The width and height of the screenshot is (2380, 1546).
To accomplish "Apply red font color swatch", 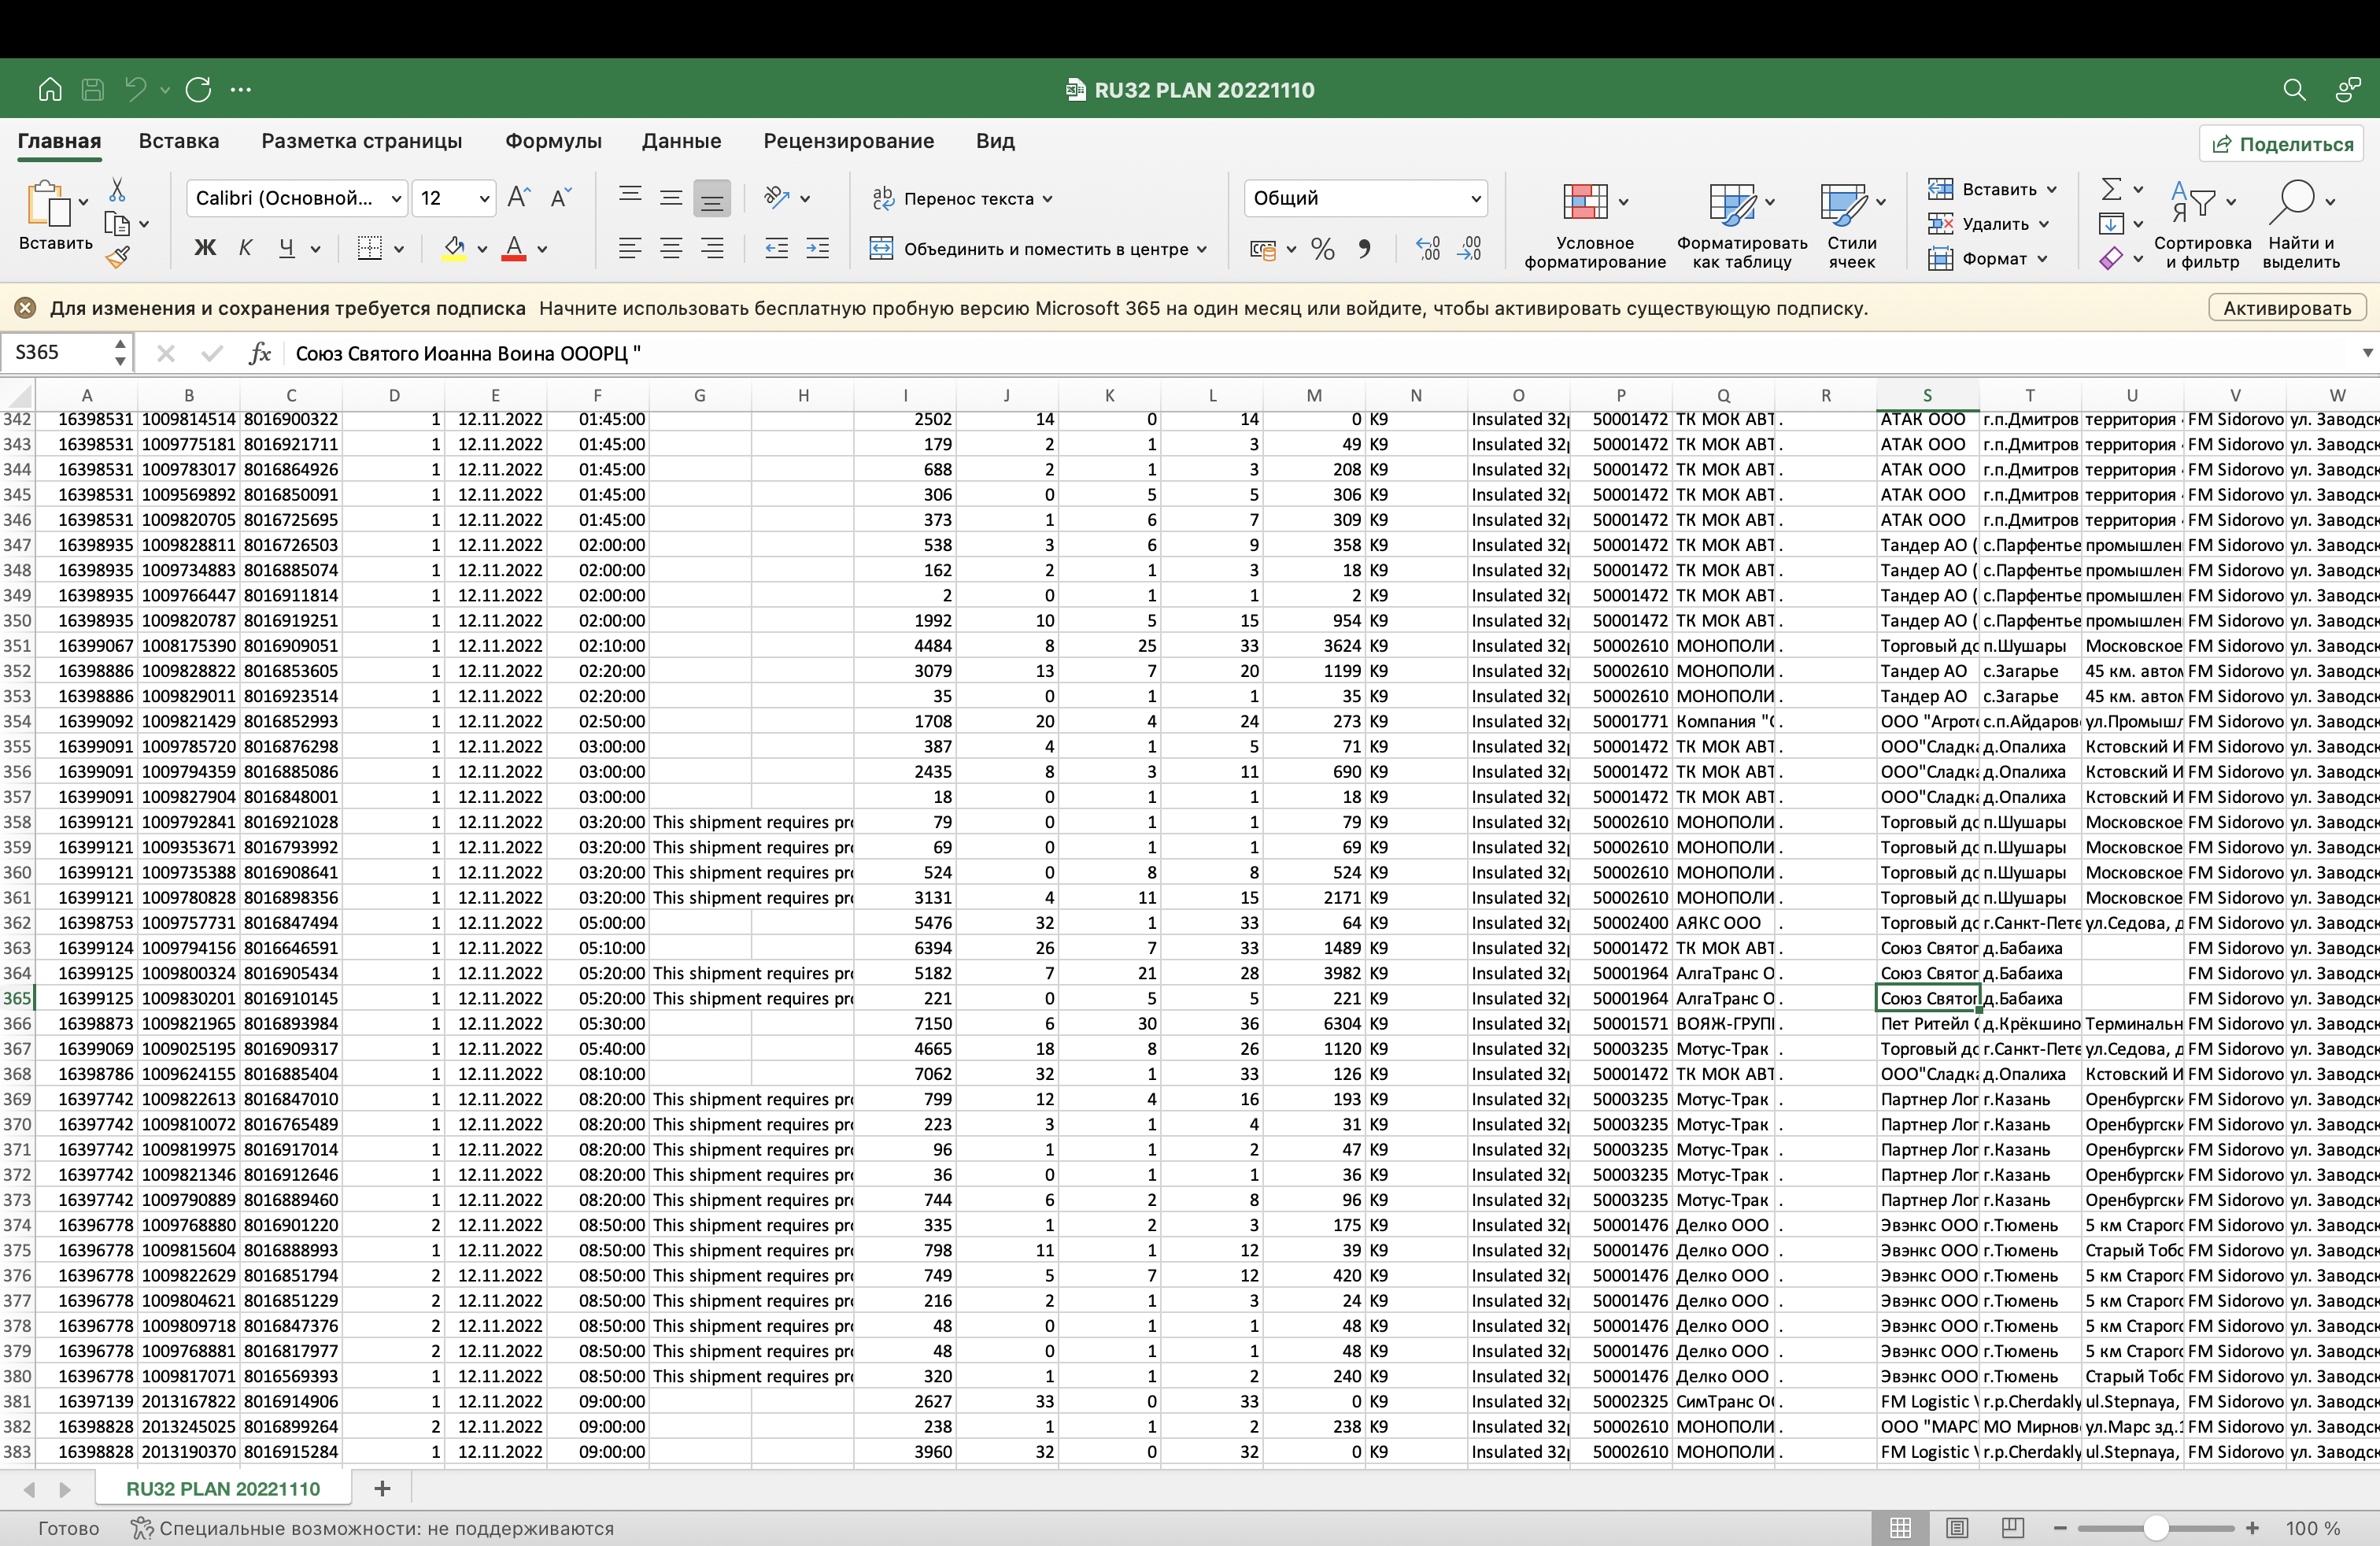I will click(x=514, y=248).
